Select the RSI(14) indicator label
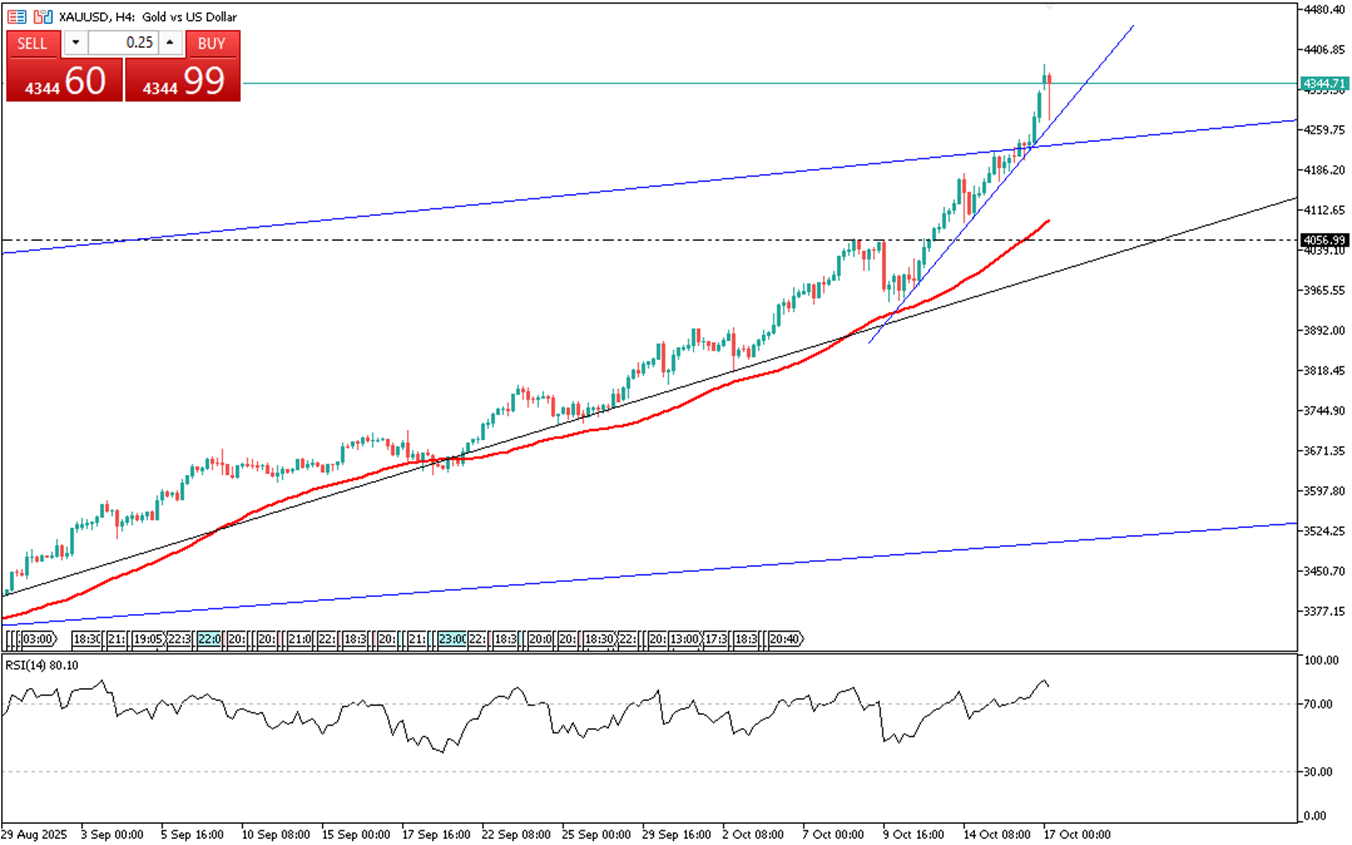This screenshot has width=1352, height=845. (x=42, y=665)
